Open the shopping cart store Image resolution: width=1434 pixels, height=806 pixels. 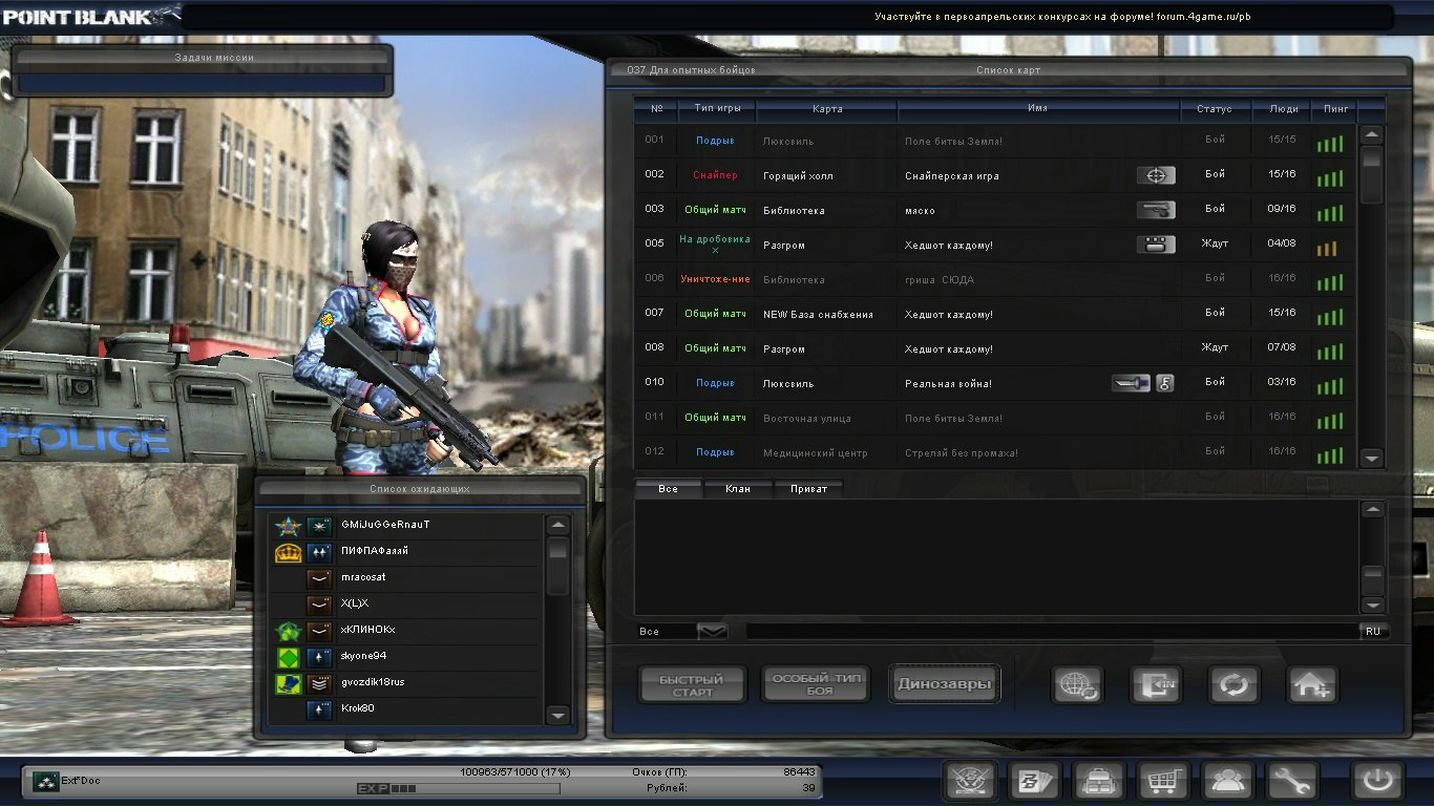pyautogui.click(x=1163, y=781)
